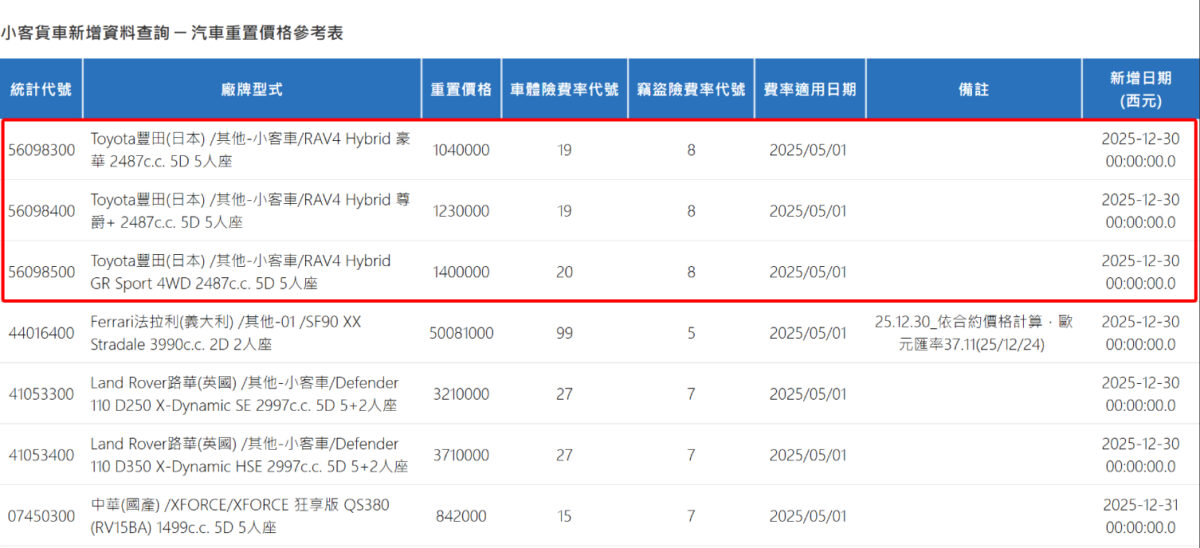Select the RAV4 Hybrid GR Sport 4WD entry
The width and height of the screenshot is (1200, 548).
tap(241, 272)
